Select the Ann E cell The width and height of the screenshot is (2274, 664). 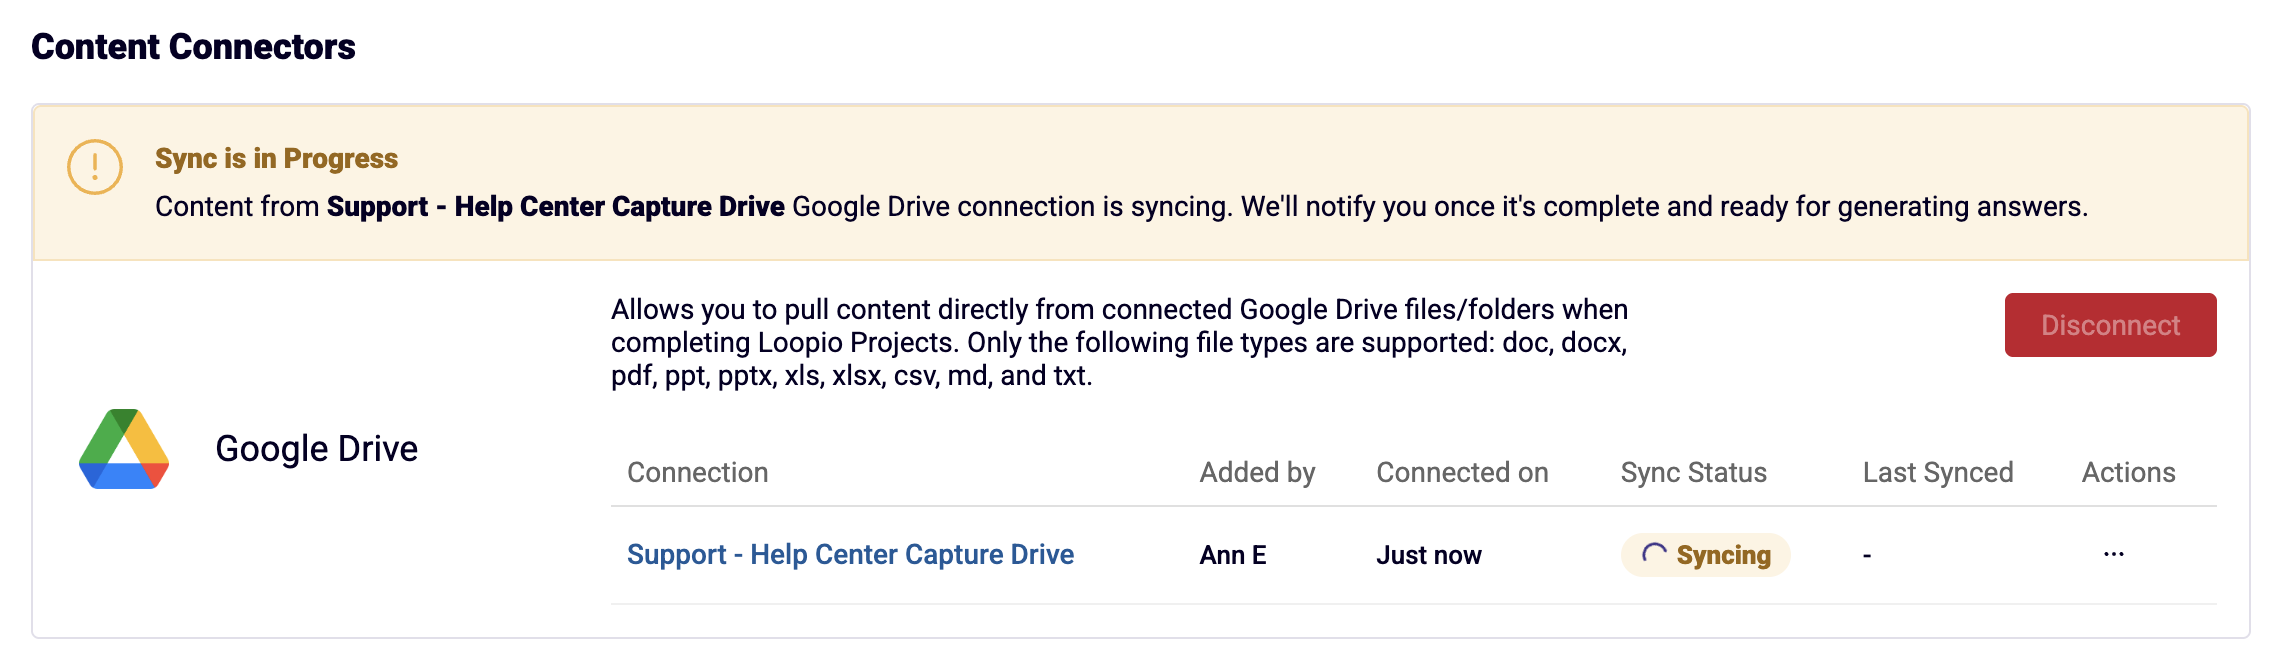1233,555
